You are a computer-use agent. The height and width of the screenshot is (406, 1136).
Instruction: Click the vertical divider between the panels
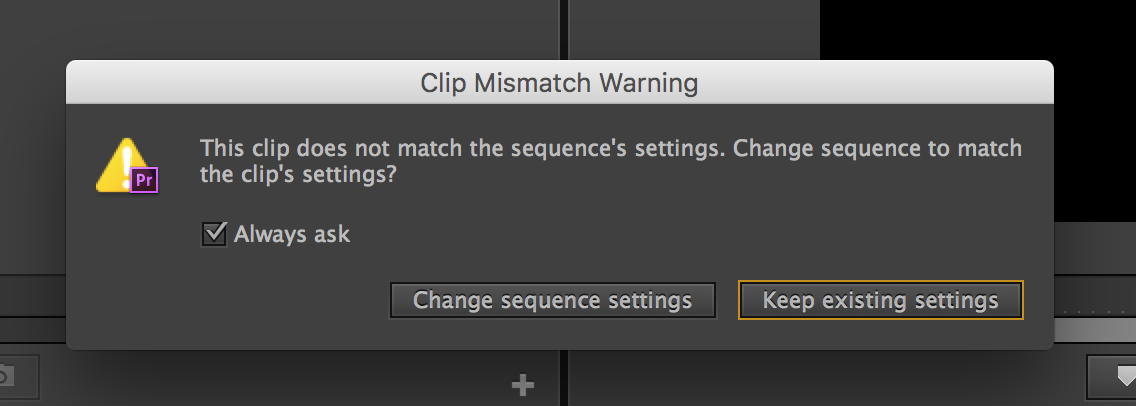point(565,30)
